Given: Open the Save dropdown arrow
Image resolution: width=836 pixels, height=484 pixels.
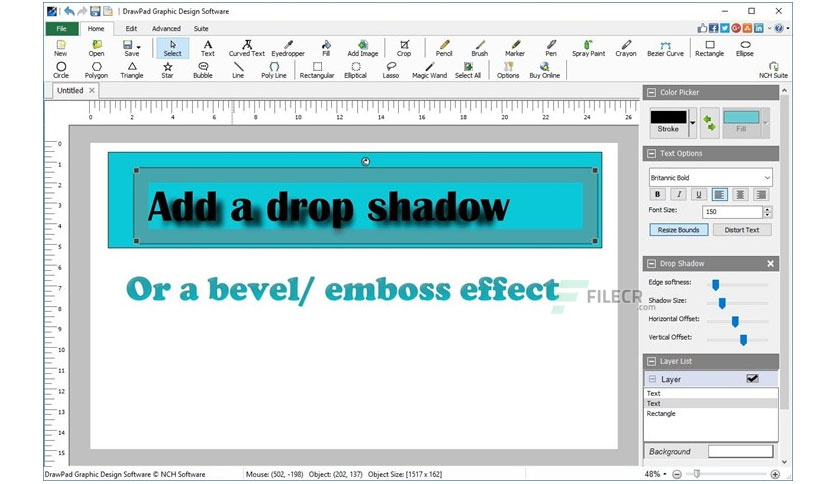Looking at the screenshot, I should [139, 47].
